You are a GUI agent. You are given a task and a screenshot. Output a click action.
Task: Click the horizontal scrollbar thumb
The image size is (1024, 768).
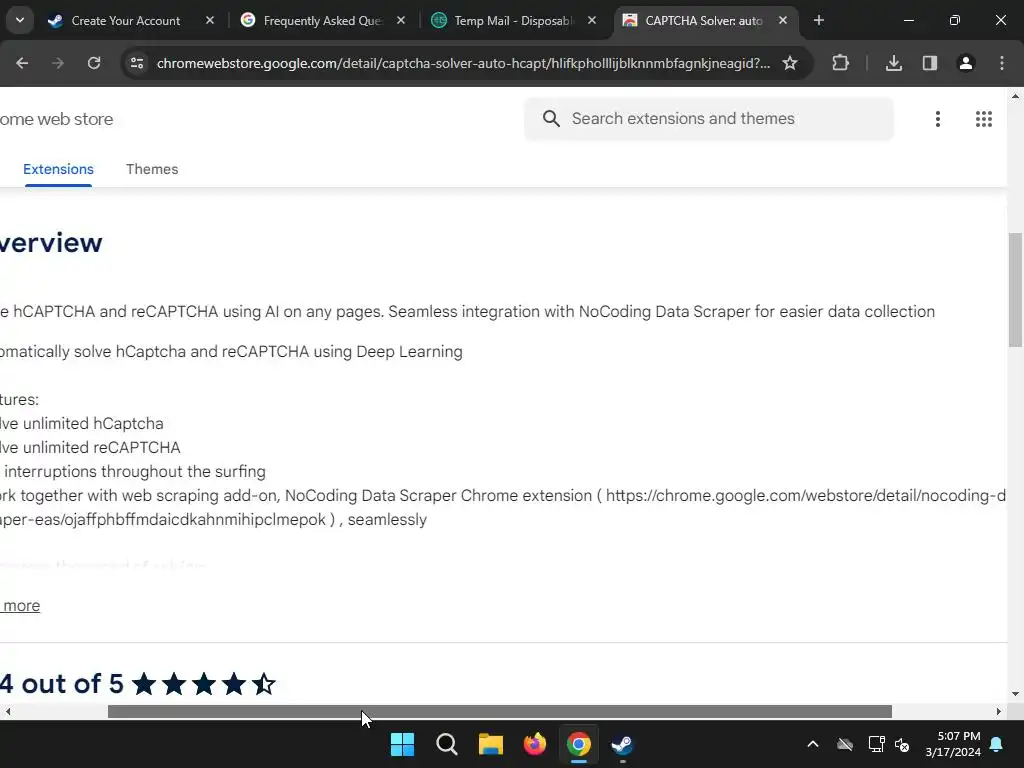point(500,711)
